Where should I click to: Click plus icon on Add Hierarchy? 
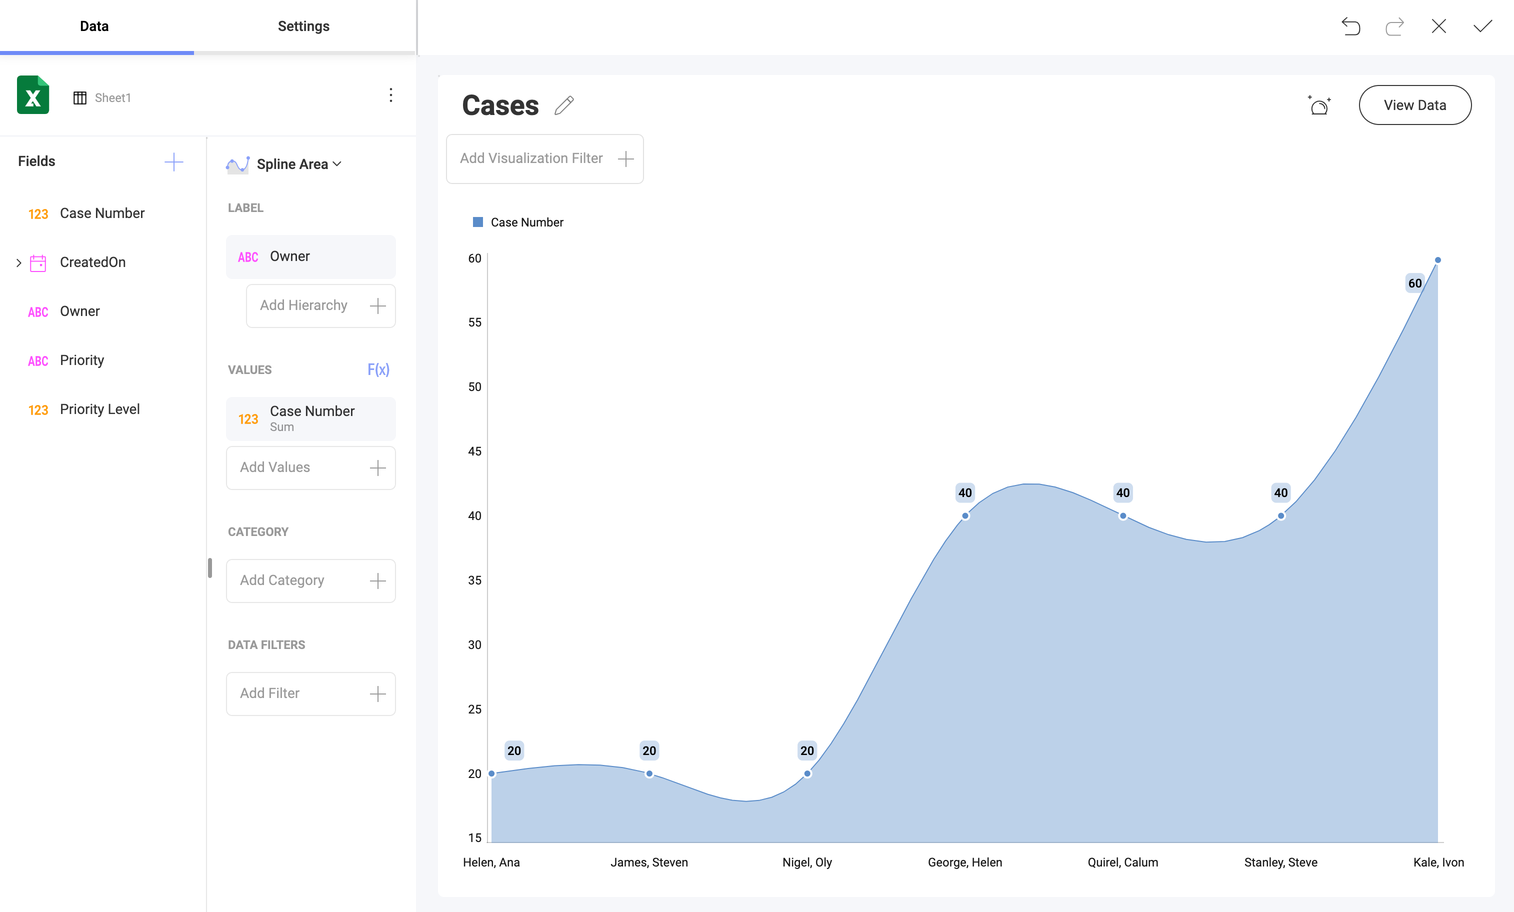[378, 306]
